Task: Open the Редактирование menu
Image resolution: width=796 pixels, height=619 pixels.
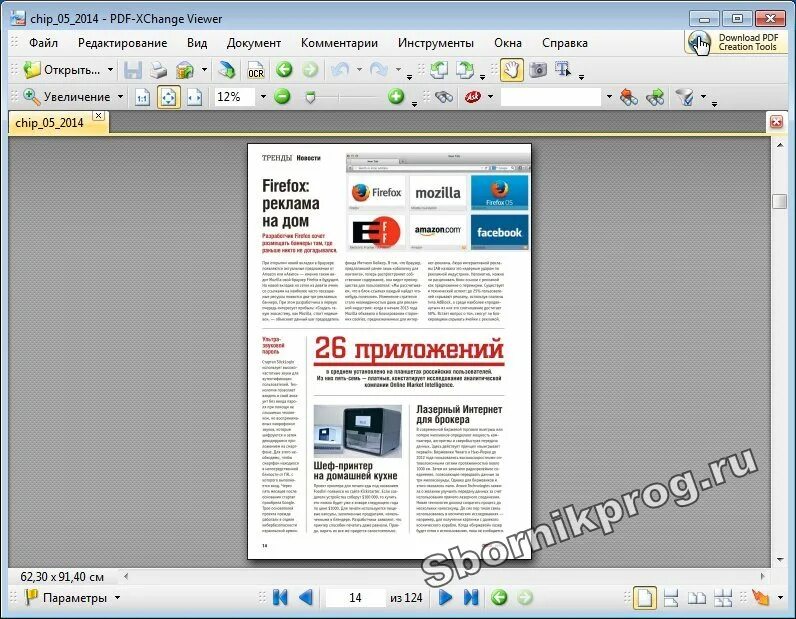Action: [122, 43]
